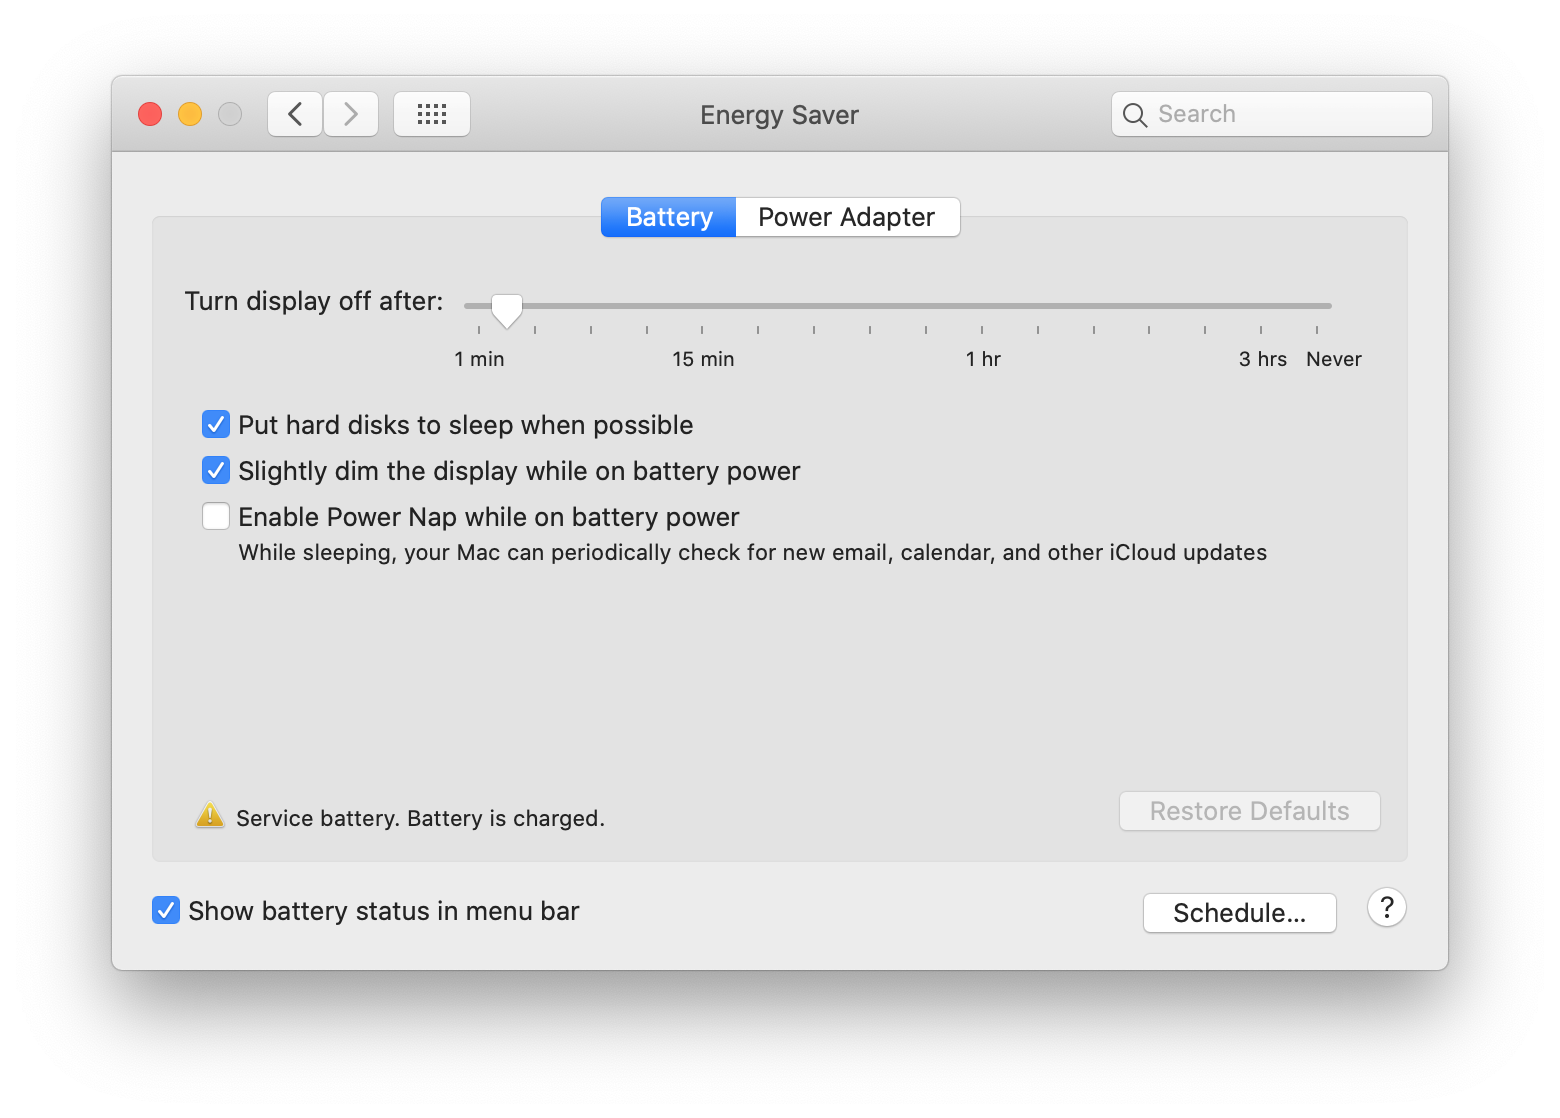Click the yellow minimize window control
The height and width of the screenshot is (1118, 1560).
coord(189,114)
